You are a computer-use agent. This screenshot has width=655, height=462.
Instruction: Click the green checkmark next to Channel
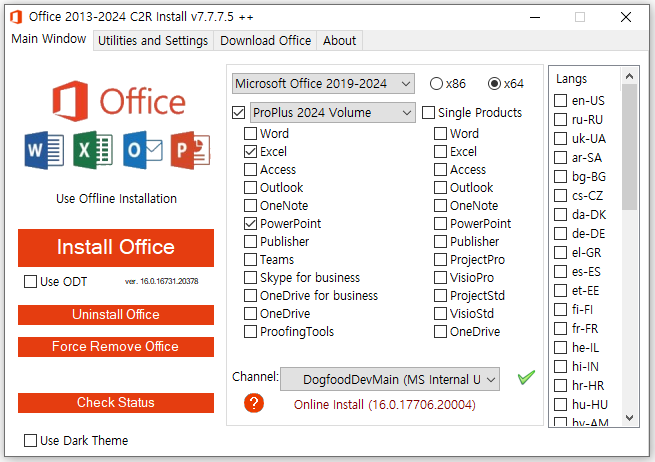click(526, 378)
